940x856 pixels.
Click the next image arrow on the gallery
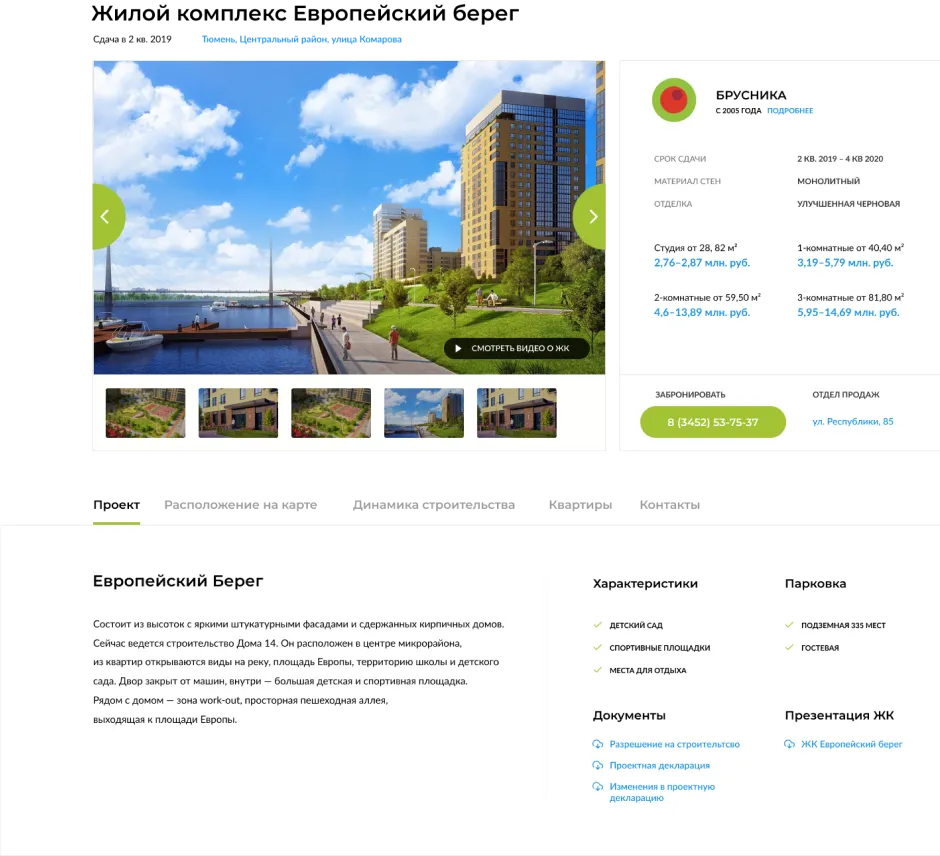[592, 216]
